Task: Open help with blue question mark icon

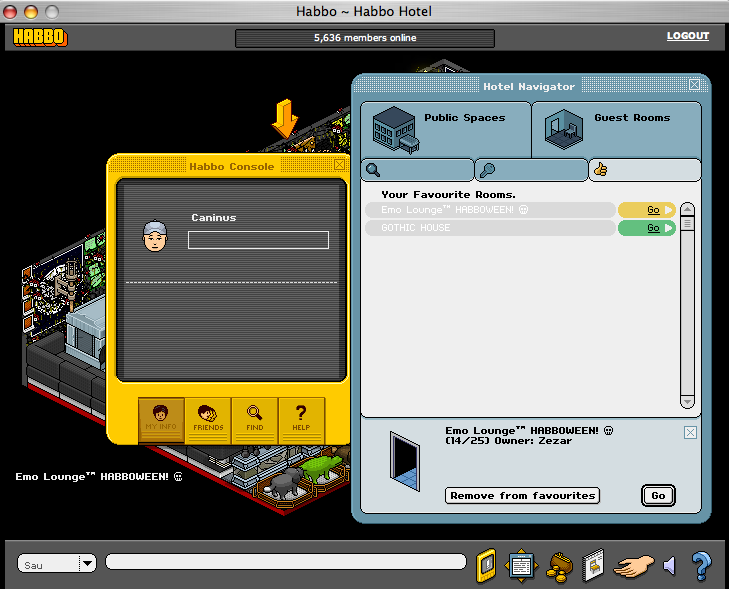Action: (701, 566)
